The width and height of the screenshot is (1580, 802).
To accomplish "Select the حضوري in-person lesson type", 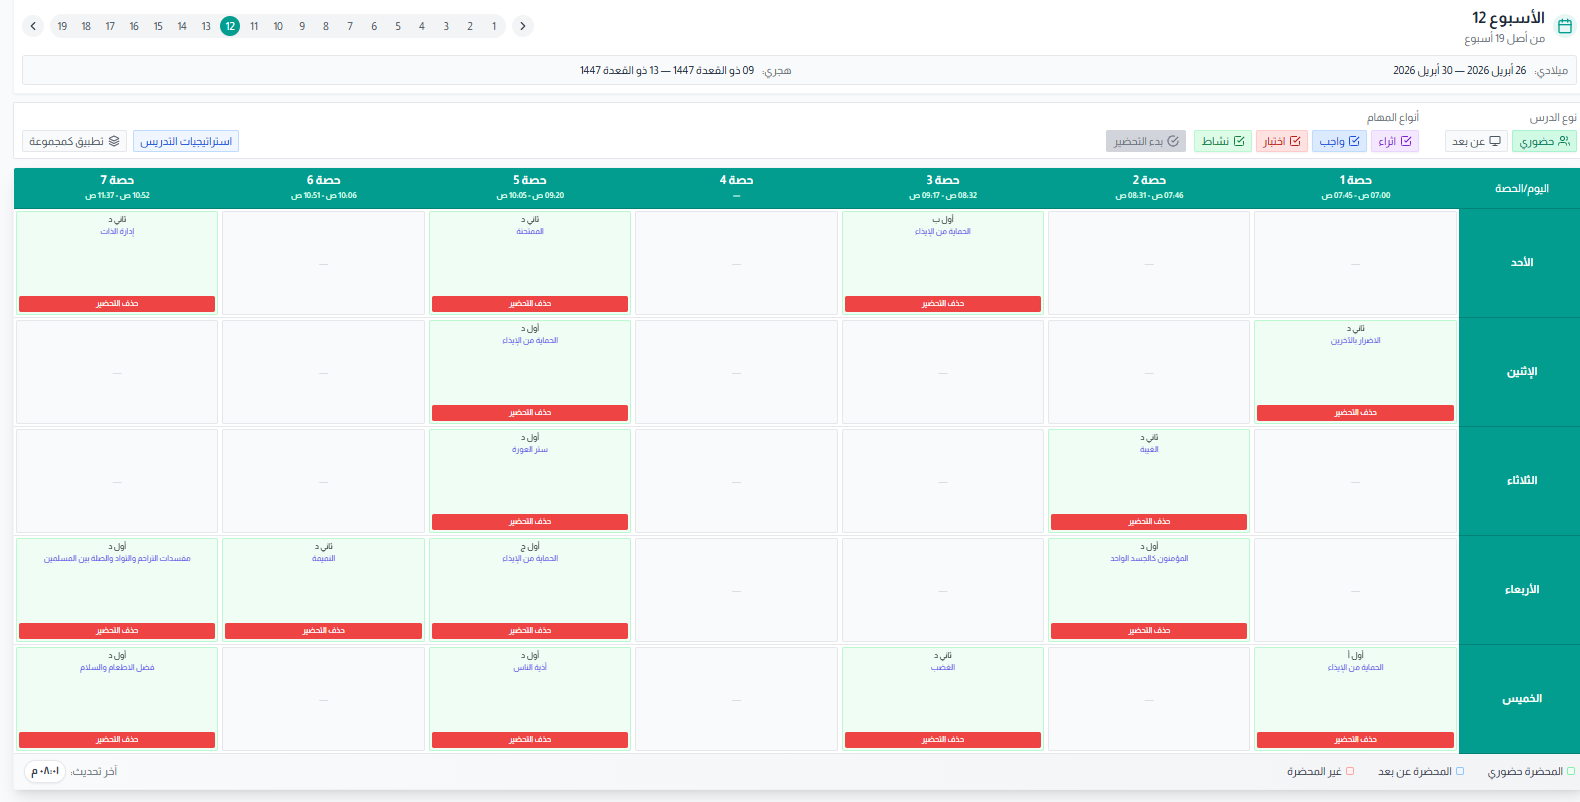I will pos(1544,141).
